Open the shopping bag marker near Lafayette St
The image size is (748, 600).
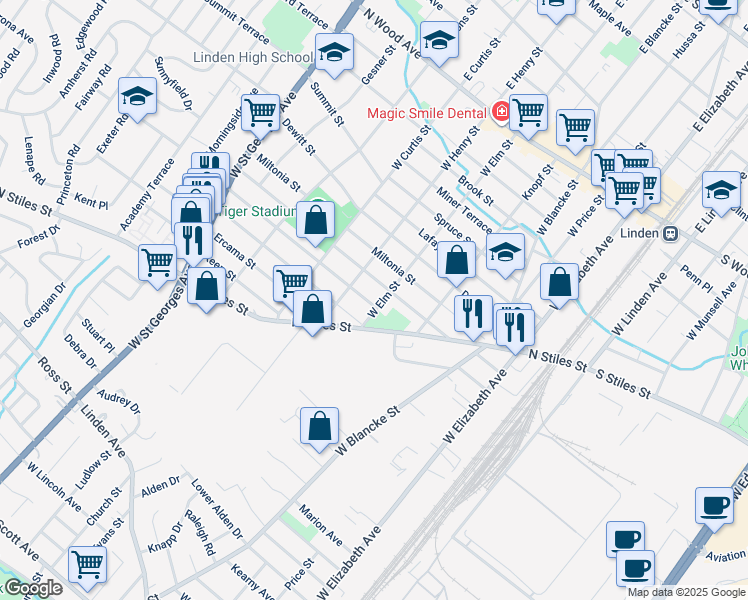pos(456,260)
